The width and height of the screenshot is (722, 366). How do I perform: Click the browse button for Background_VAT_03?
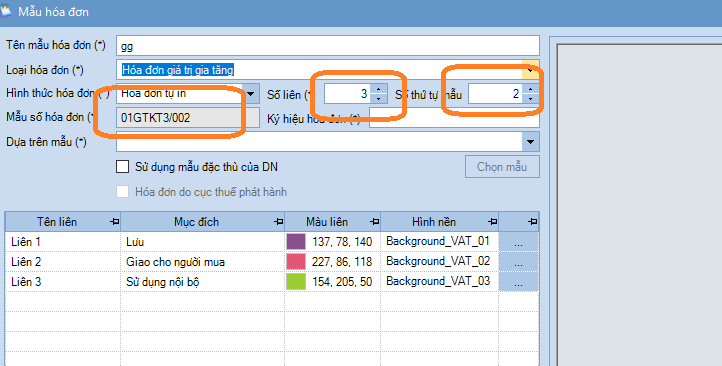click(x=518, y=282)
